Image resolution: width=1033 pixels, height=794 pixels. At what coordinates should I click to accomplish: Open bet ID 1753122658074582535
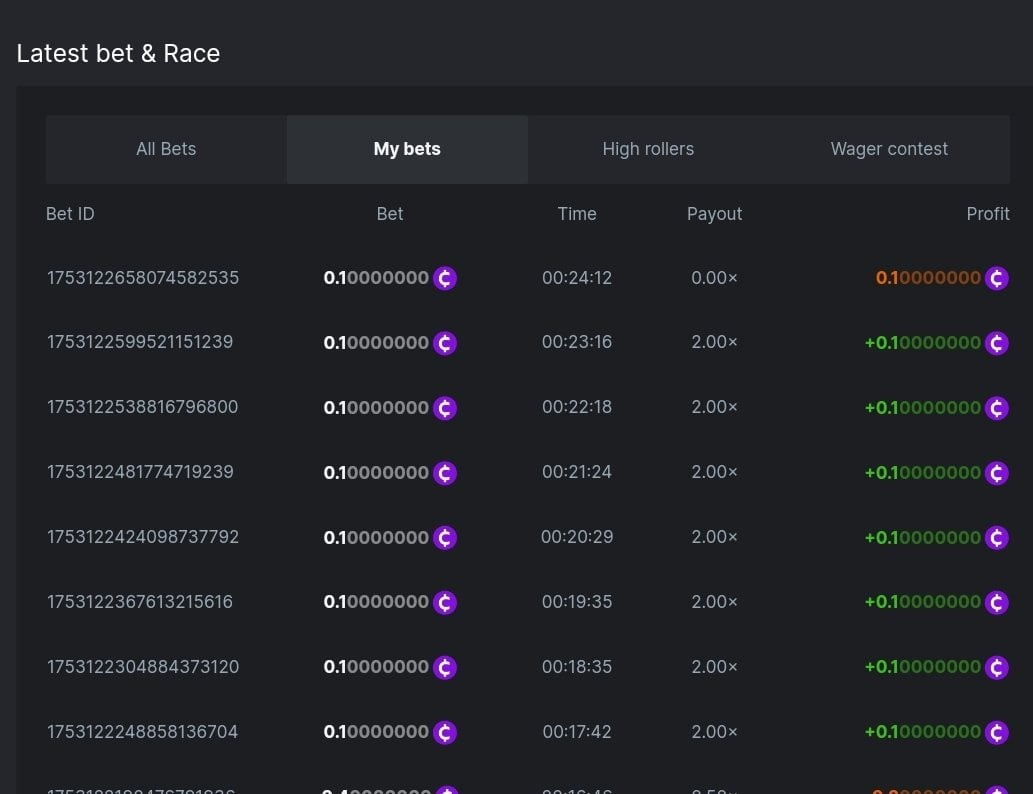tap(143, 278)
